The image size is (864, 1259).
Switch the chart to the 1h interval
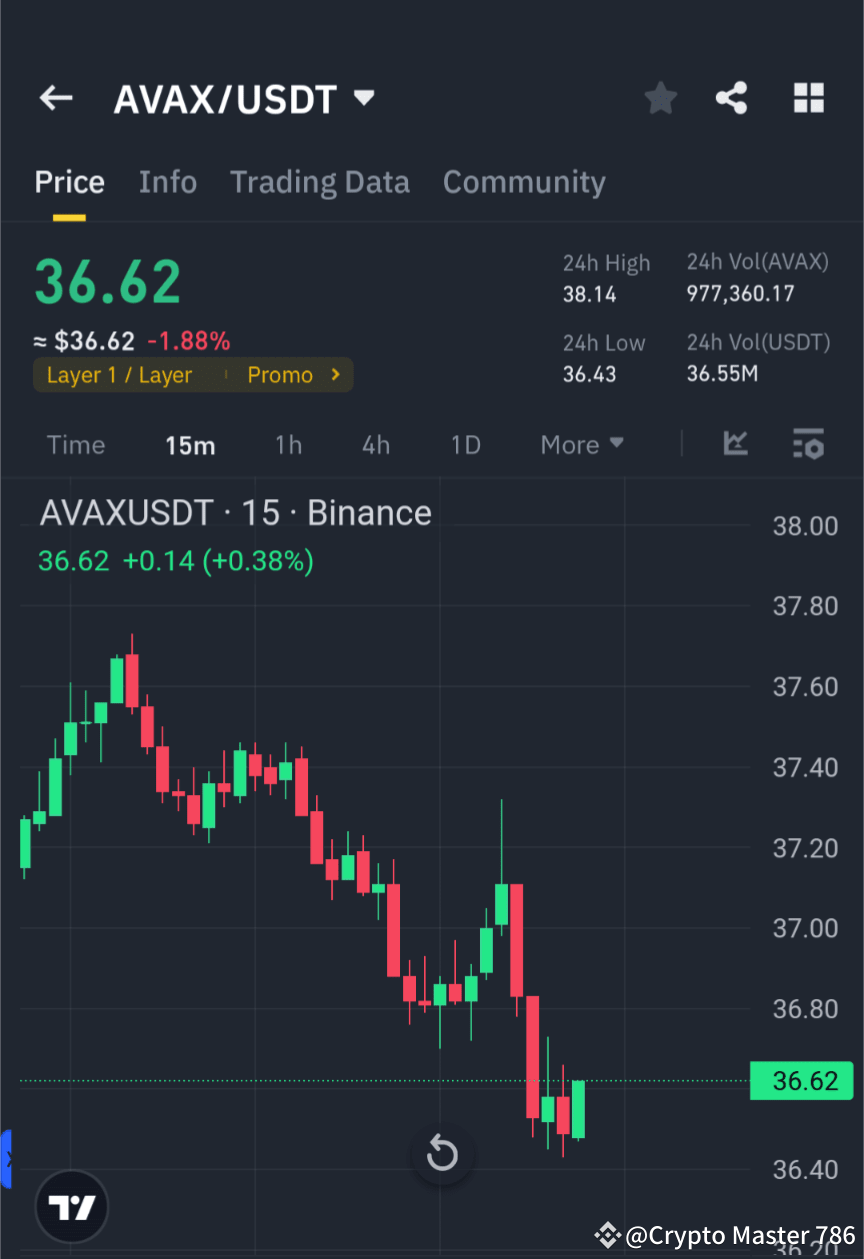pyautogui.click(x=288, y=445)
